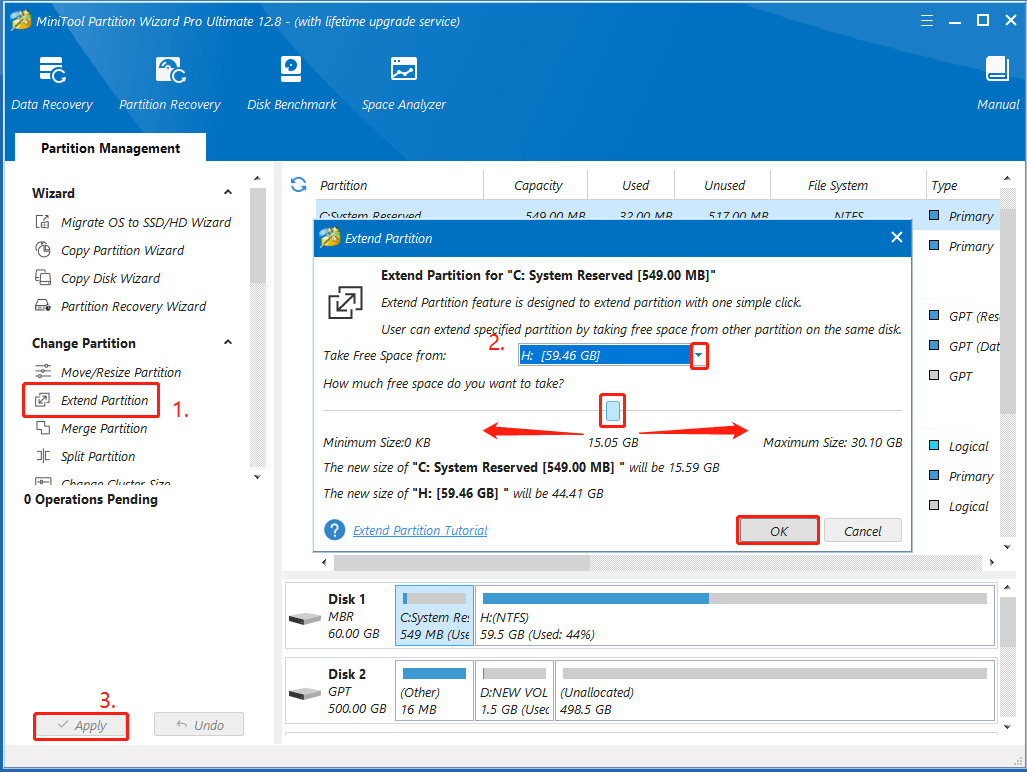Image resolution: width=1027 pixels, height=772 pixels.
Task: Select Move/Resize Partition option
Action: point(121,372)
